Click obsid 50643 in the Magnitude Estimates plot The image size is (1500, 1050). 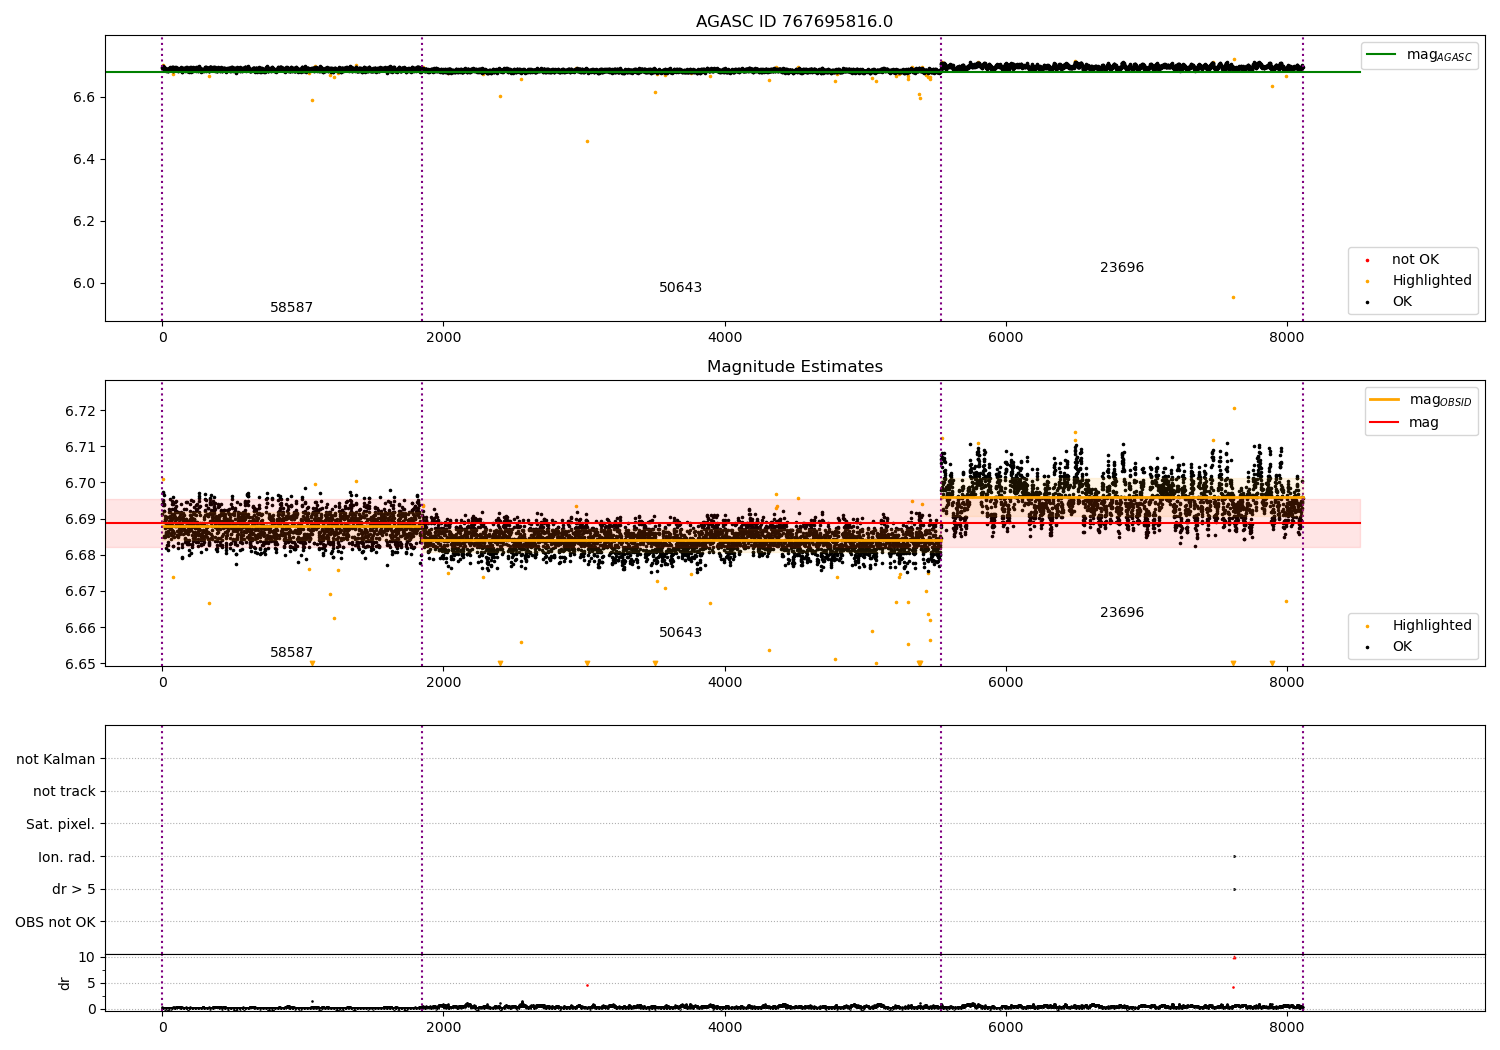680,633
